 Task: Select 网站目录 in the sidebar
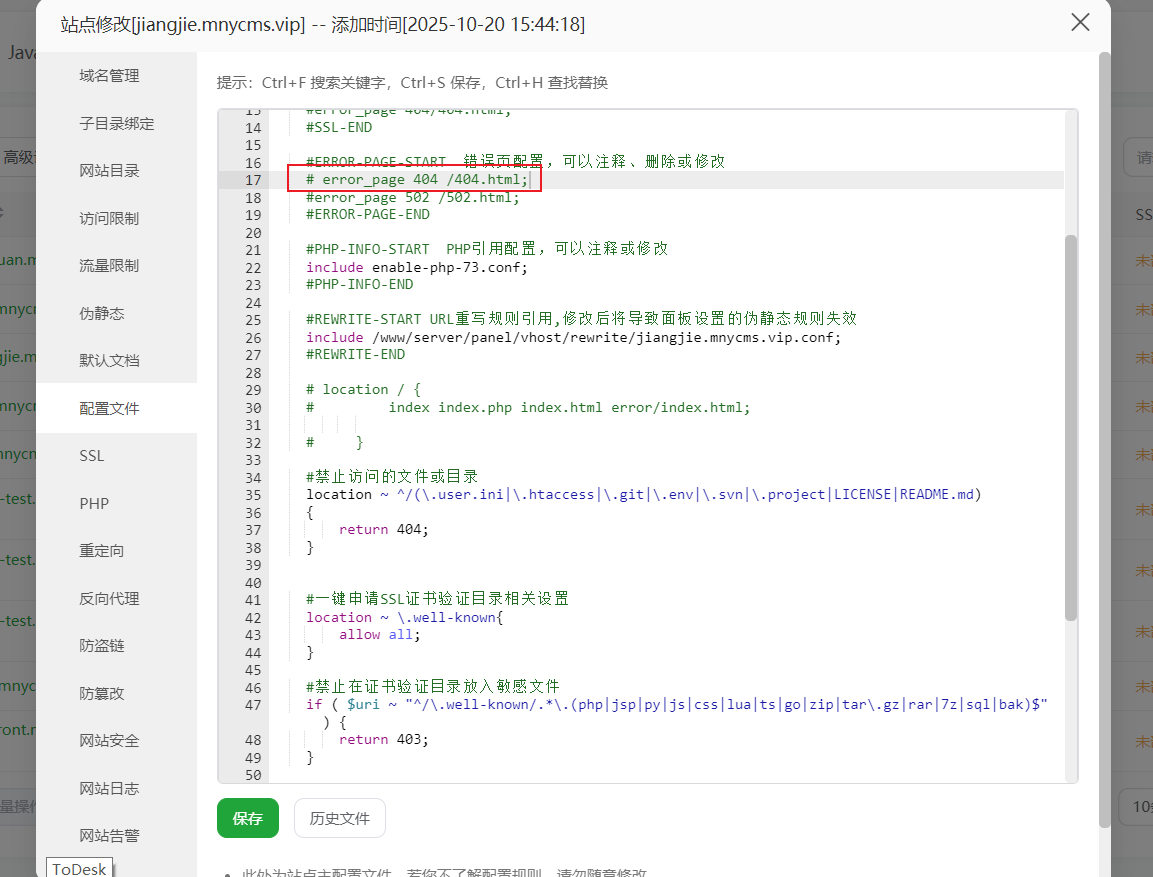pos(109,171)
